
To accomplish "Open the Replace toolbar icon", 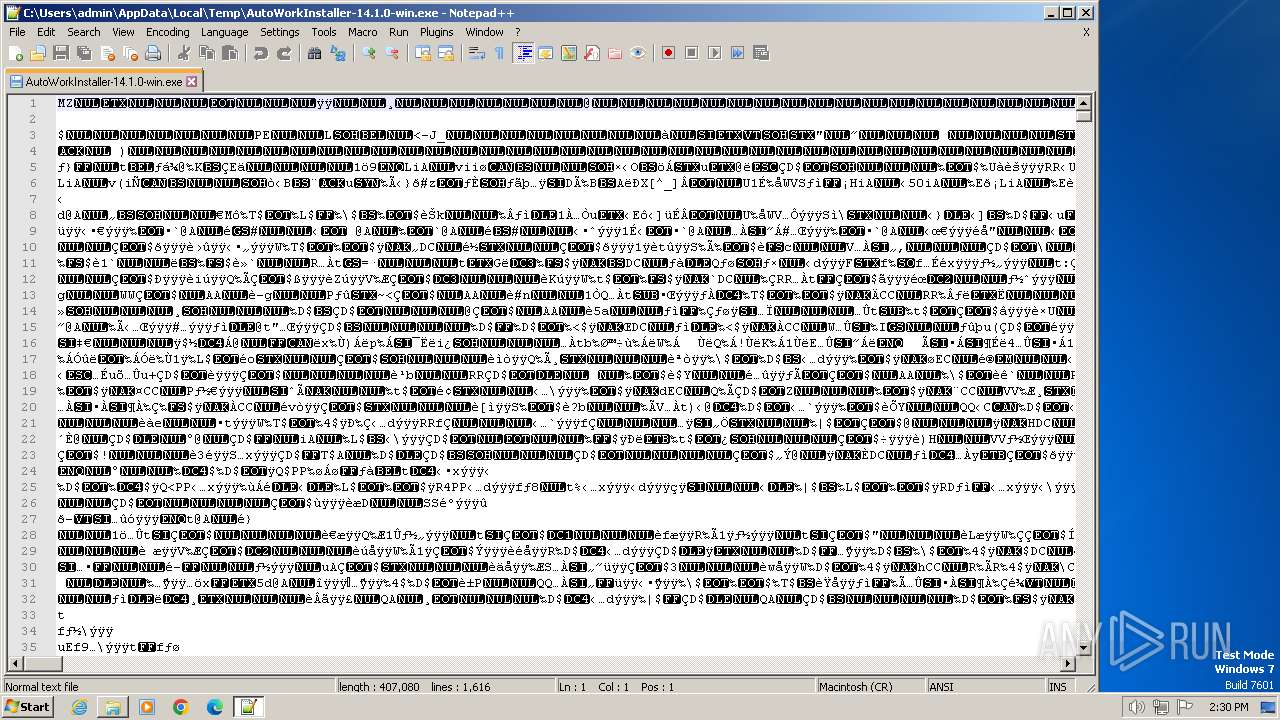I will click(336, 53).
